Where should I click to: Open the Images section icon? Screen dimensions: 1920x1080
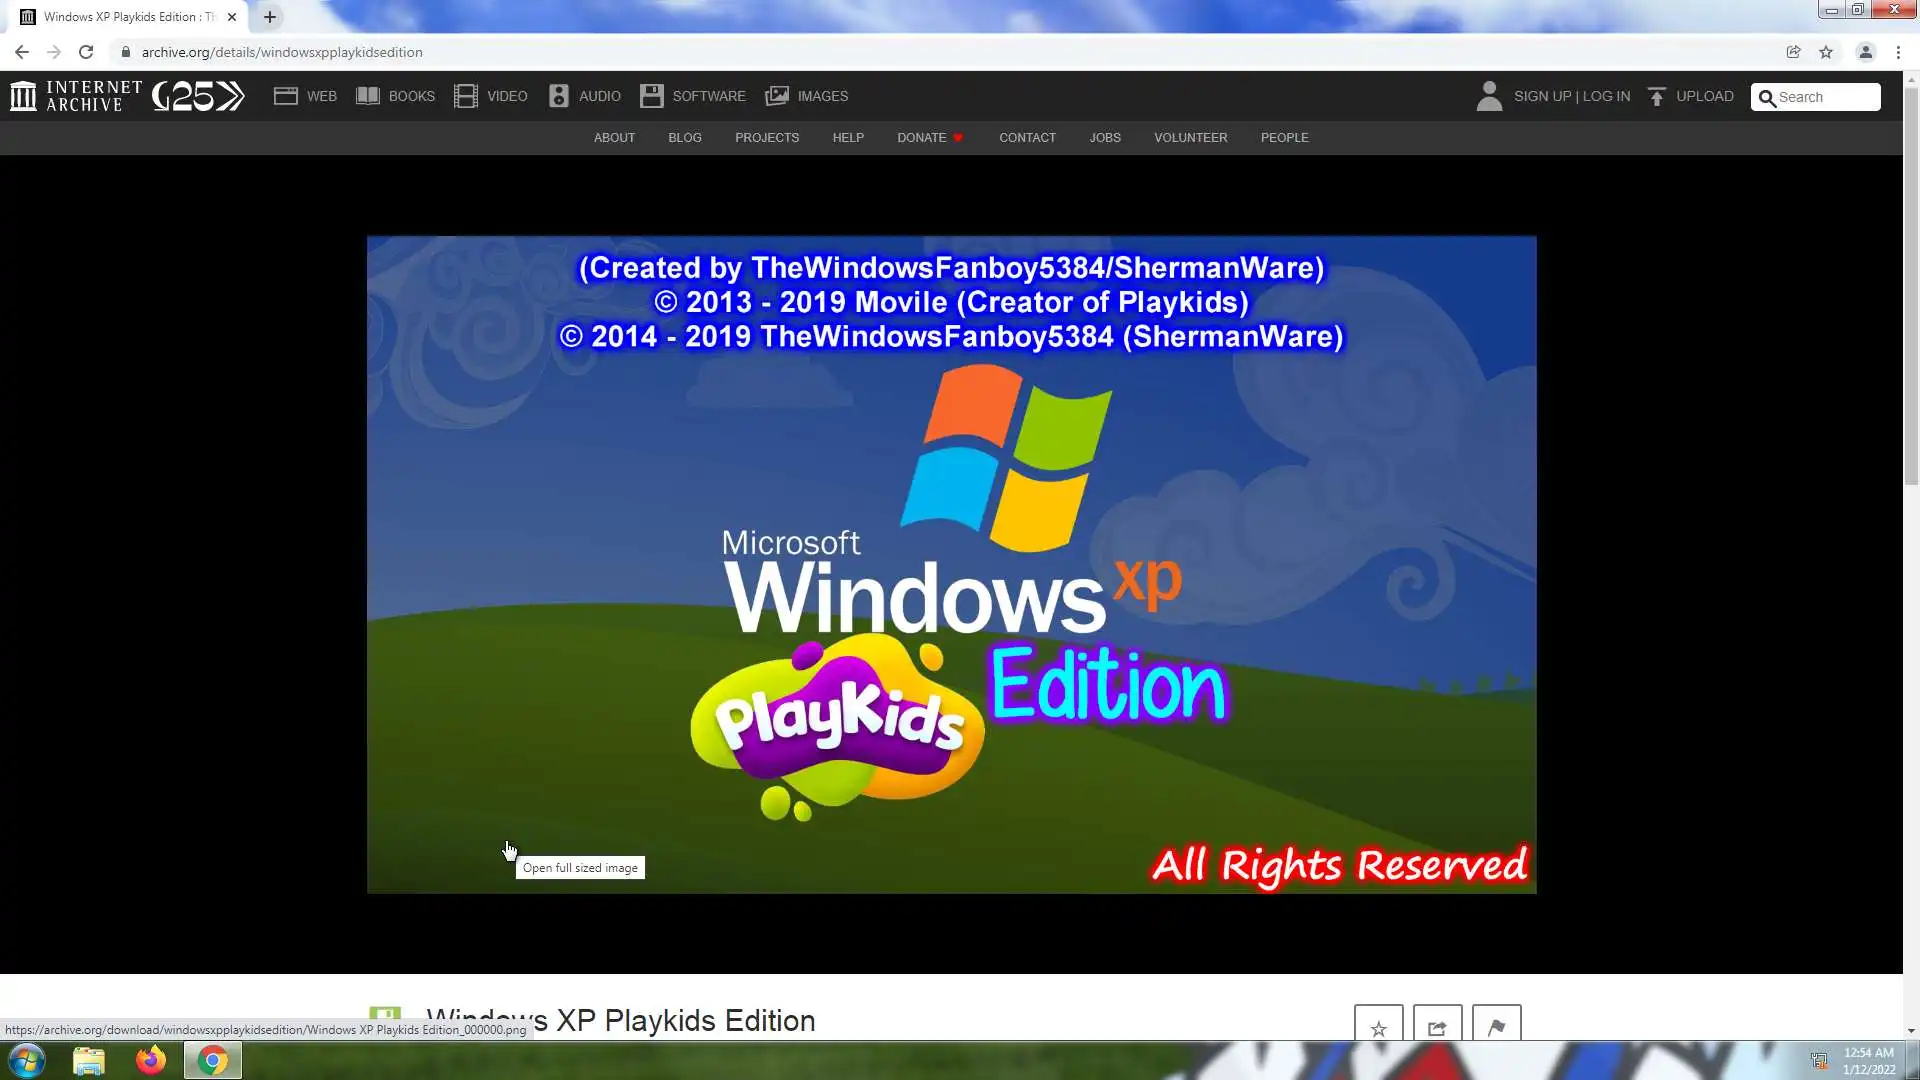point(777,96)
